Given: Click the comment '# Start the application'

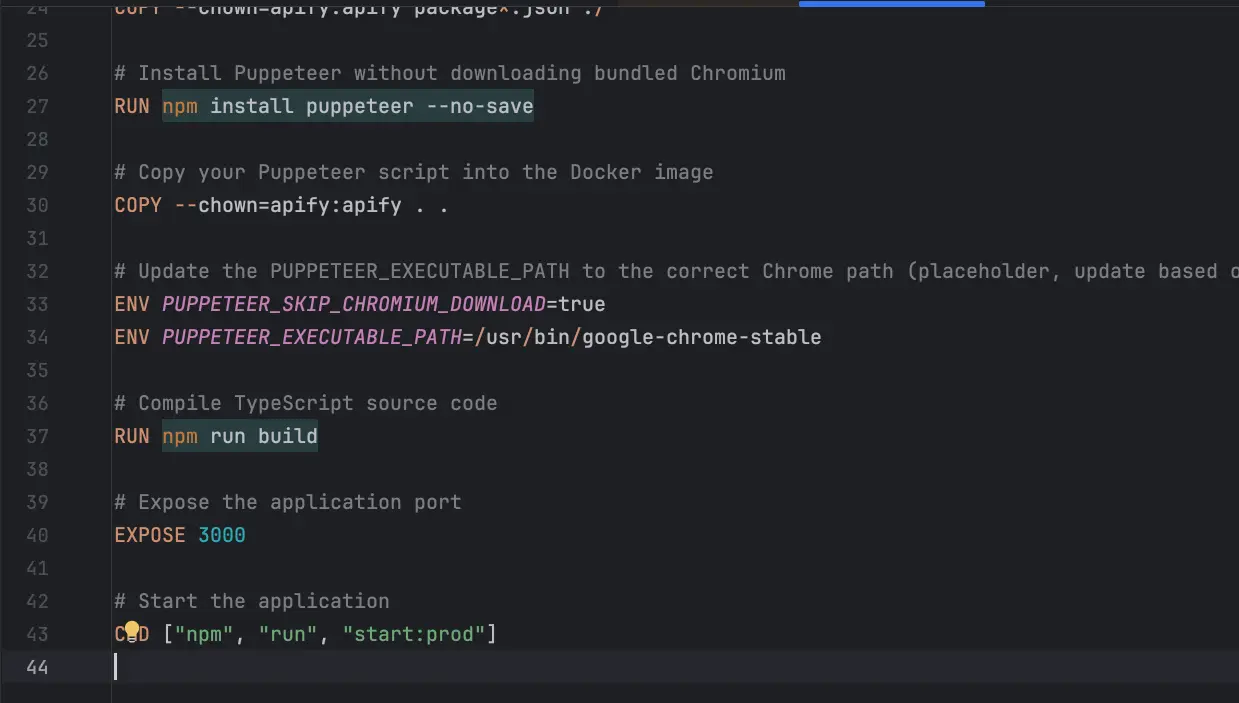Looking at the screenshot, I should [251, 600].
